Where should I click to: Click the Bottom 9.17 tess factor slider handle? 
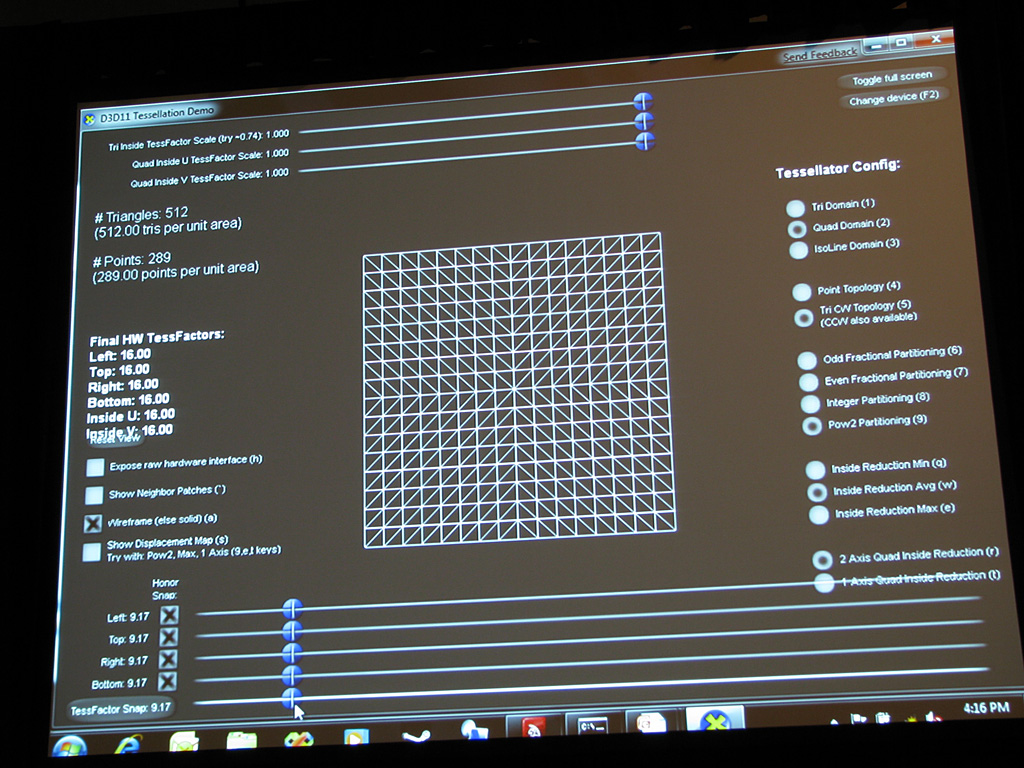click(x=292, y=675)
